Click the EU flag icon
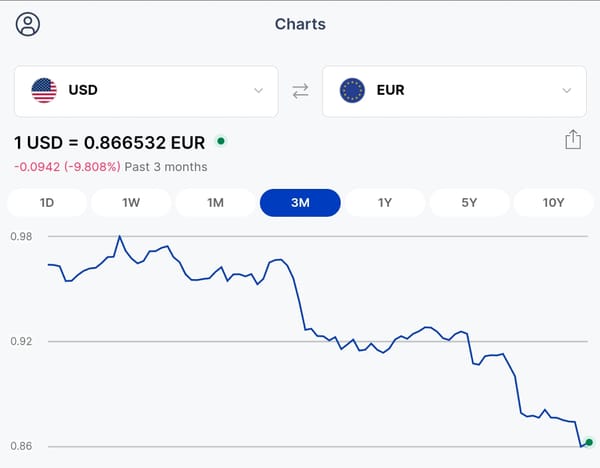Viewport: 600px width, 468px height. [x=352, y=91]
